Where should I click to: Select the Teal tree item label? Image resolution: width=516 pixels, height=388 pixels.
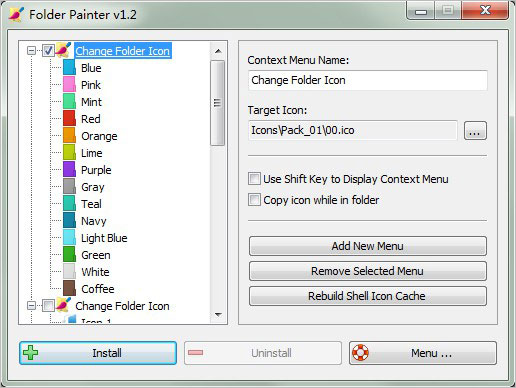click(91, 204)
